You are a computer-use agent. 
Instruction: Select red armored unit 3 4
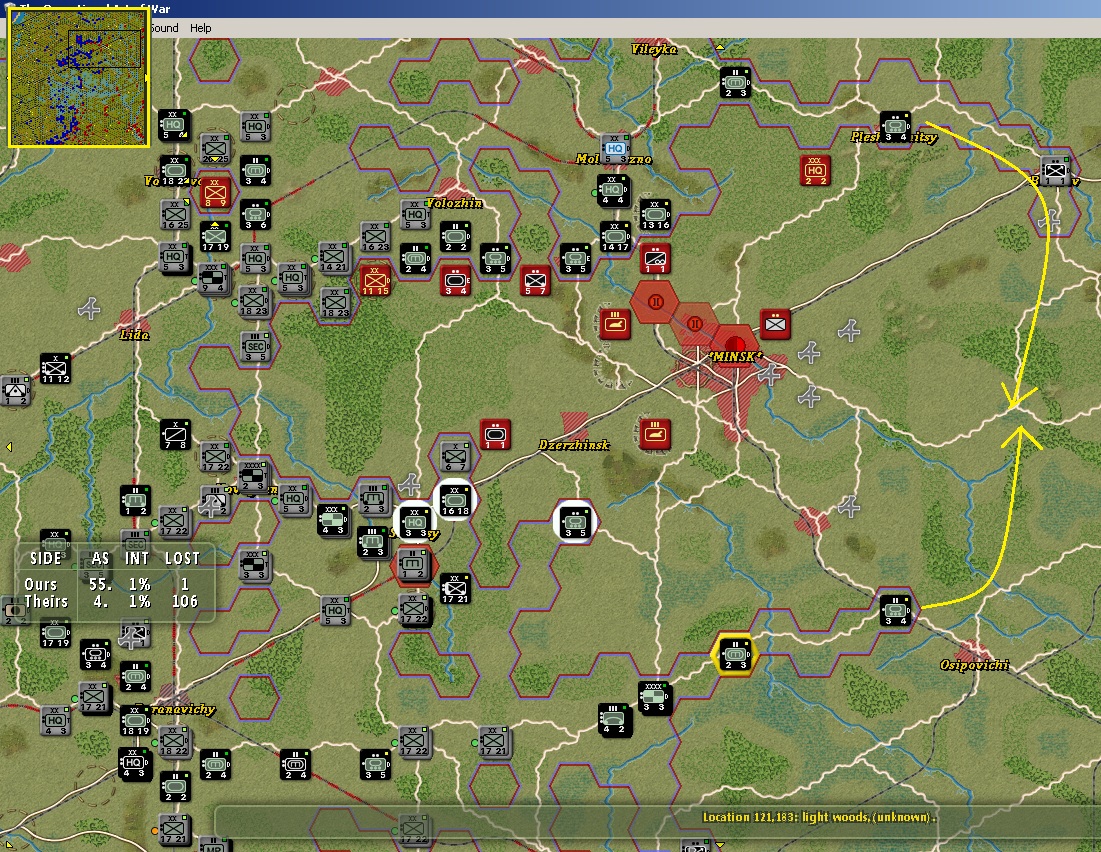click(455, 281)
